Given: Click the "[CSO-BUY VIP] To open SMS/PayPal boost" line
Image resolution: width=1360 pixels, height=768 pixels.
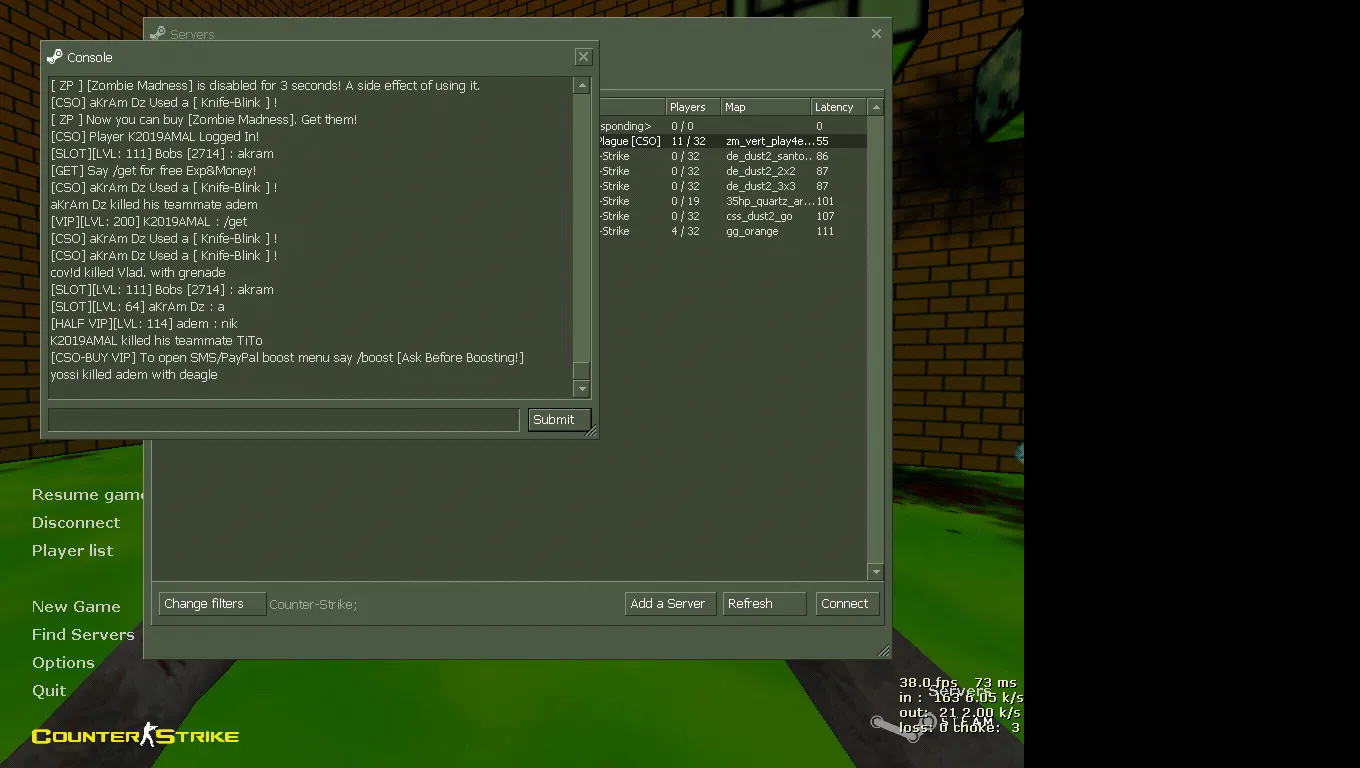Looking at the screenshot, I should [x=287, y=358].
